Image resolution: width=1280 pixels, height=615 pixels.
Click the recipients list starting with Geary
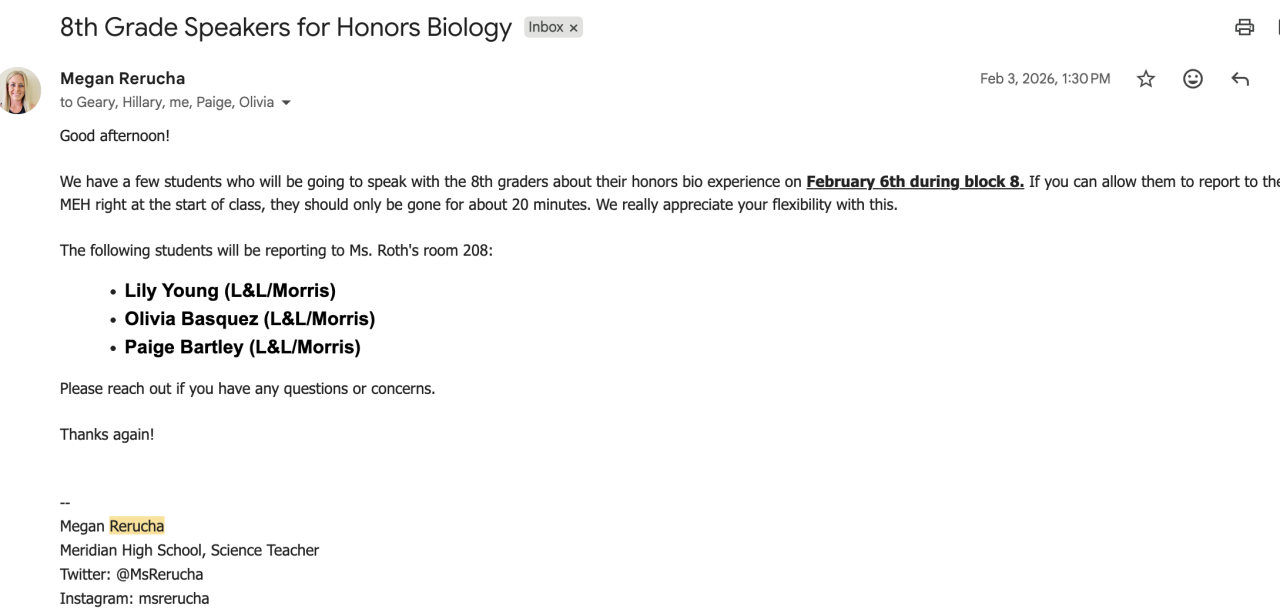pyautogui.click(x=167, y=102)
